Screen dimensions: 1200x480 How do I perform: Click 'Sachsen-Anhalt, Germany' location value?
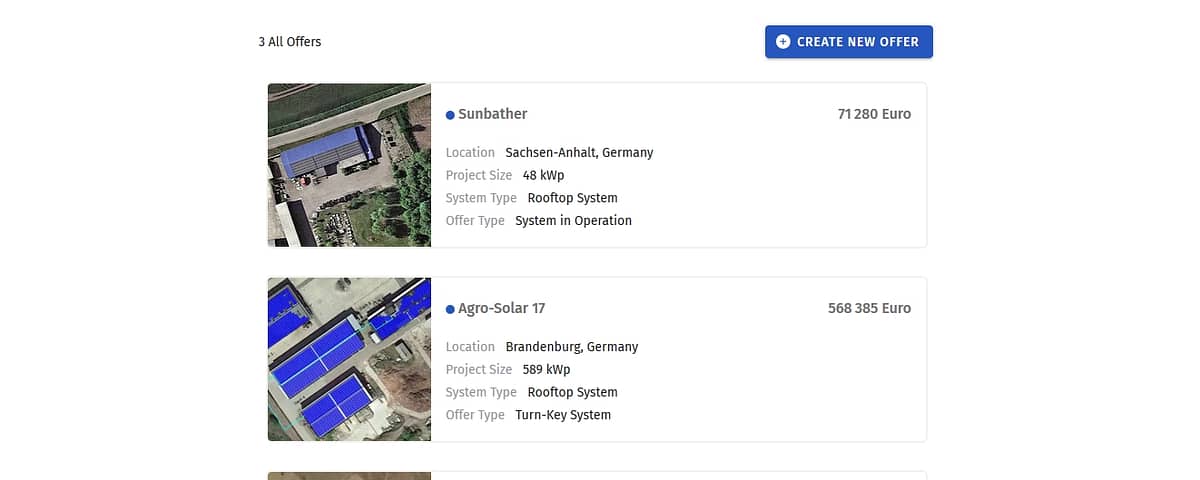click(x=579, y=153)
